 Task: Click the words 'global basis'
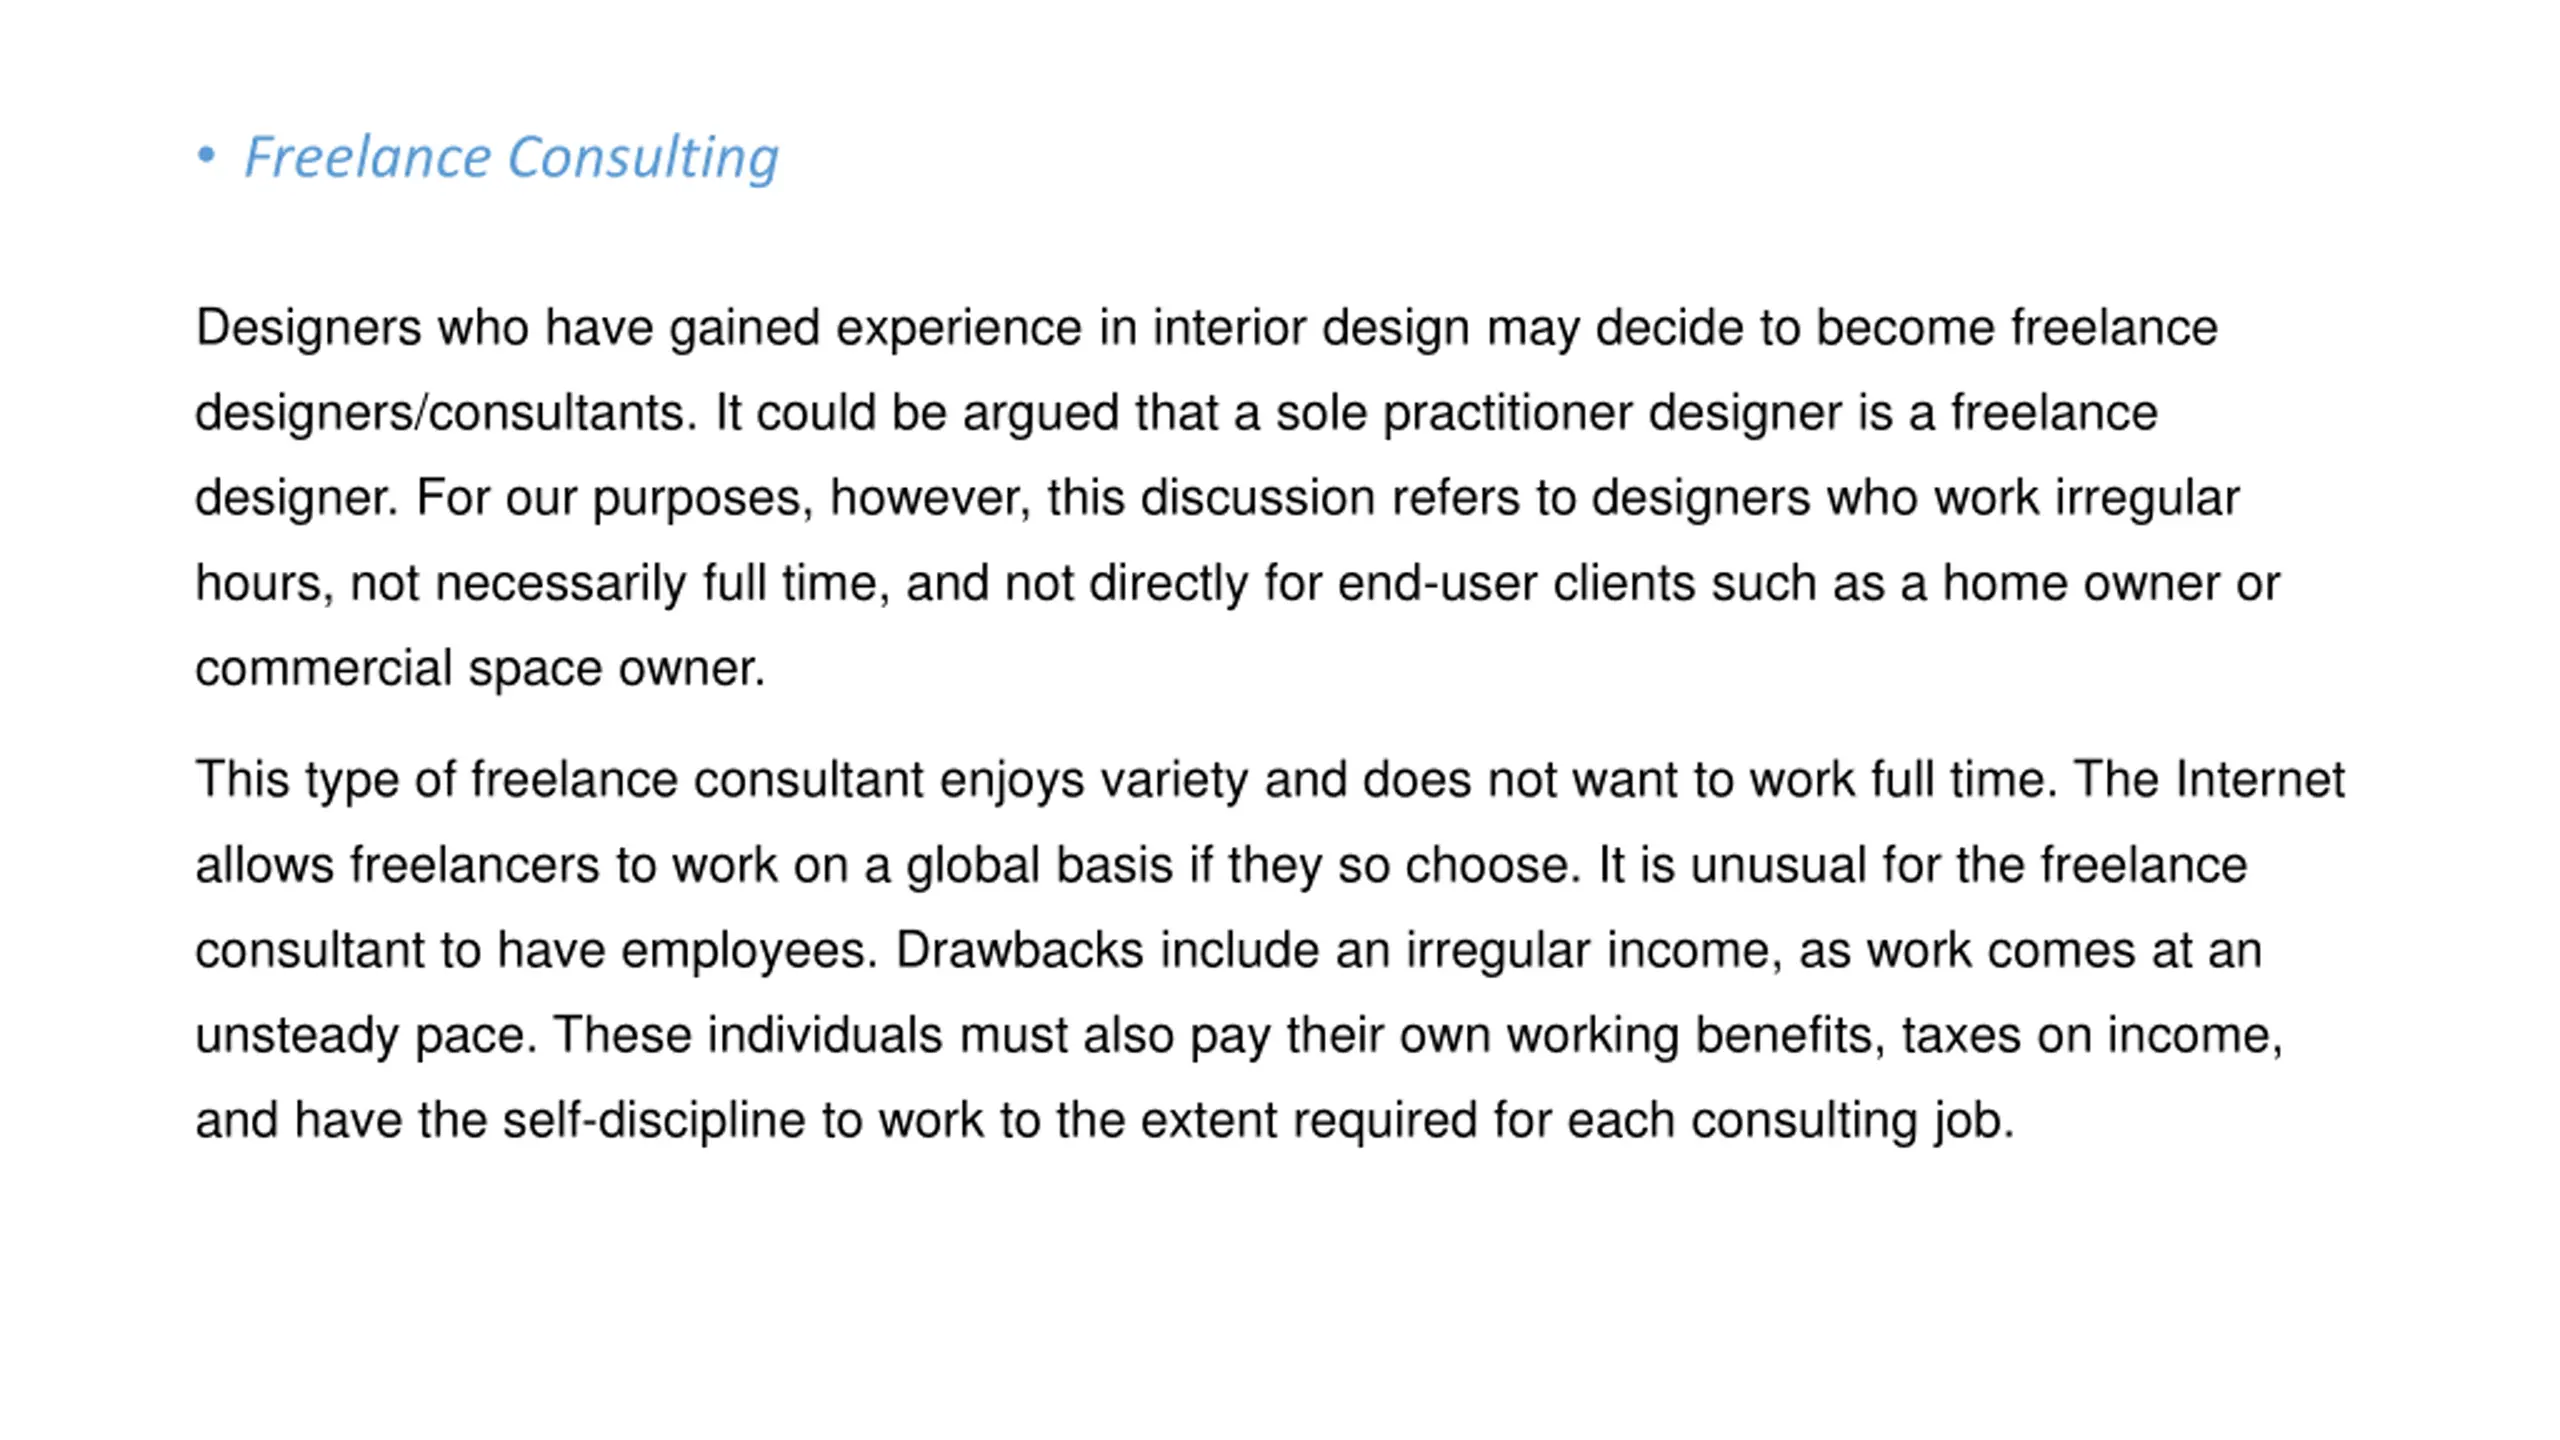(1039, 866)
